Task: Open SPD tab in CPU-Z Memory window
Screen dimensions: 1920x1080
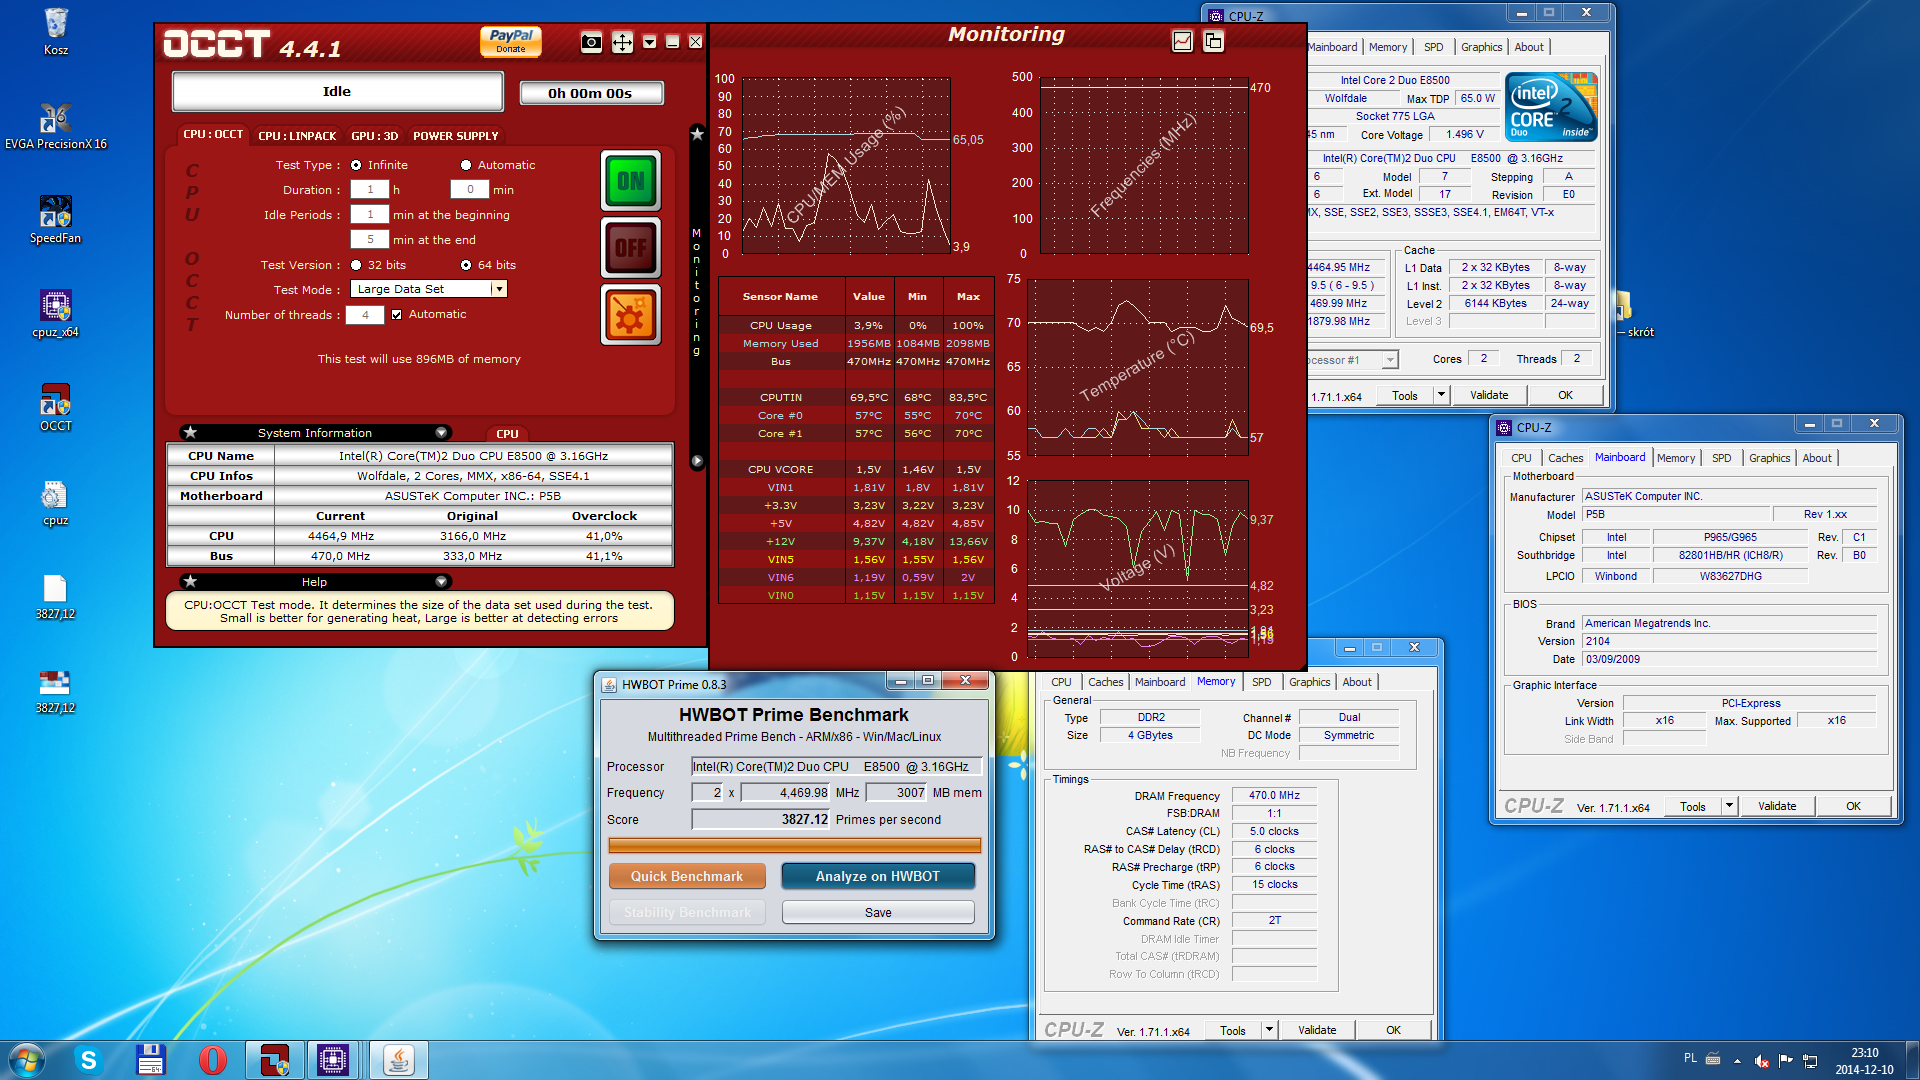Action: click(x=1262, y=682)
